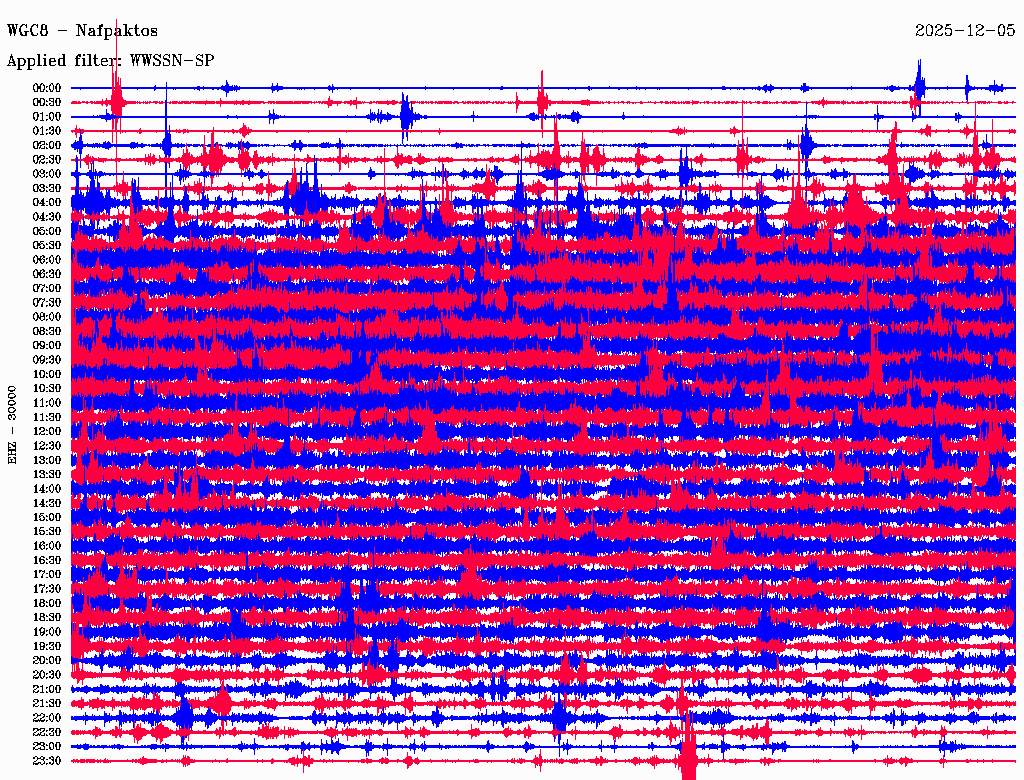Click the 03:00 time label
This screenshot has width=1024, height=780.
point(47,174)
